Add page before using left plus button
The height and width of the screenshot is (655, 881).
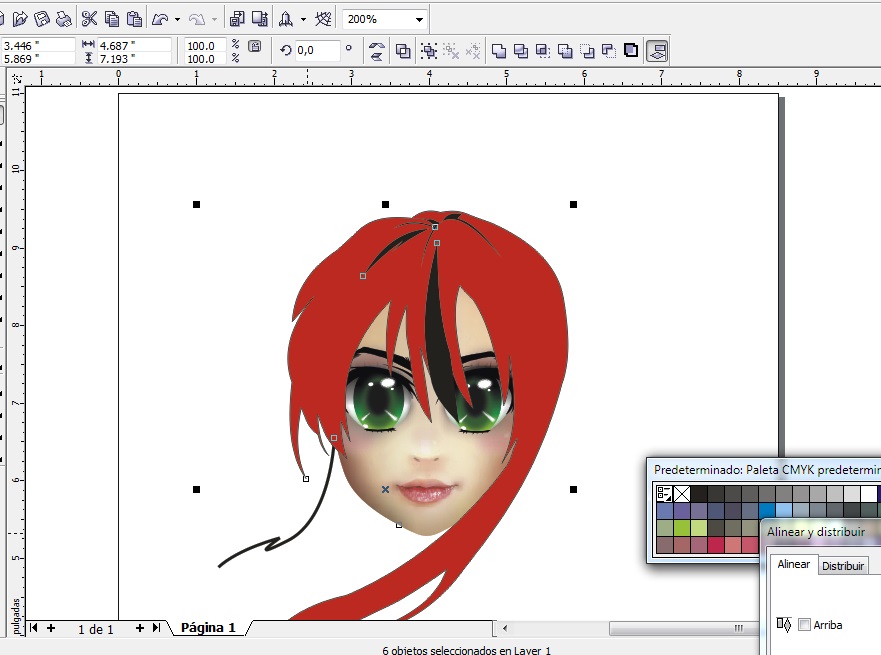[51, 627]
